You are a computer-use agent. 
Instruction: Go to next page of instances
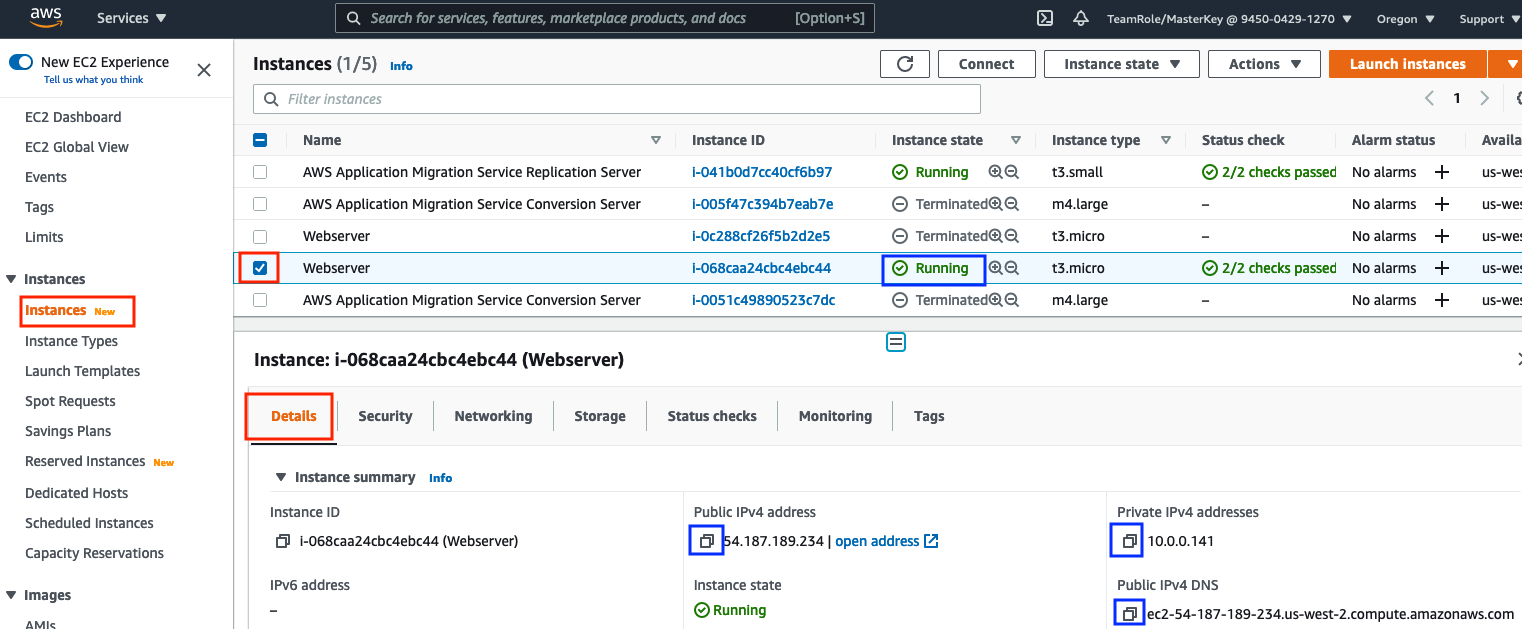tap(1485, 98)
